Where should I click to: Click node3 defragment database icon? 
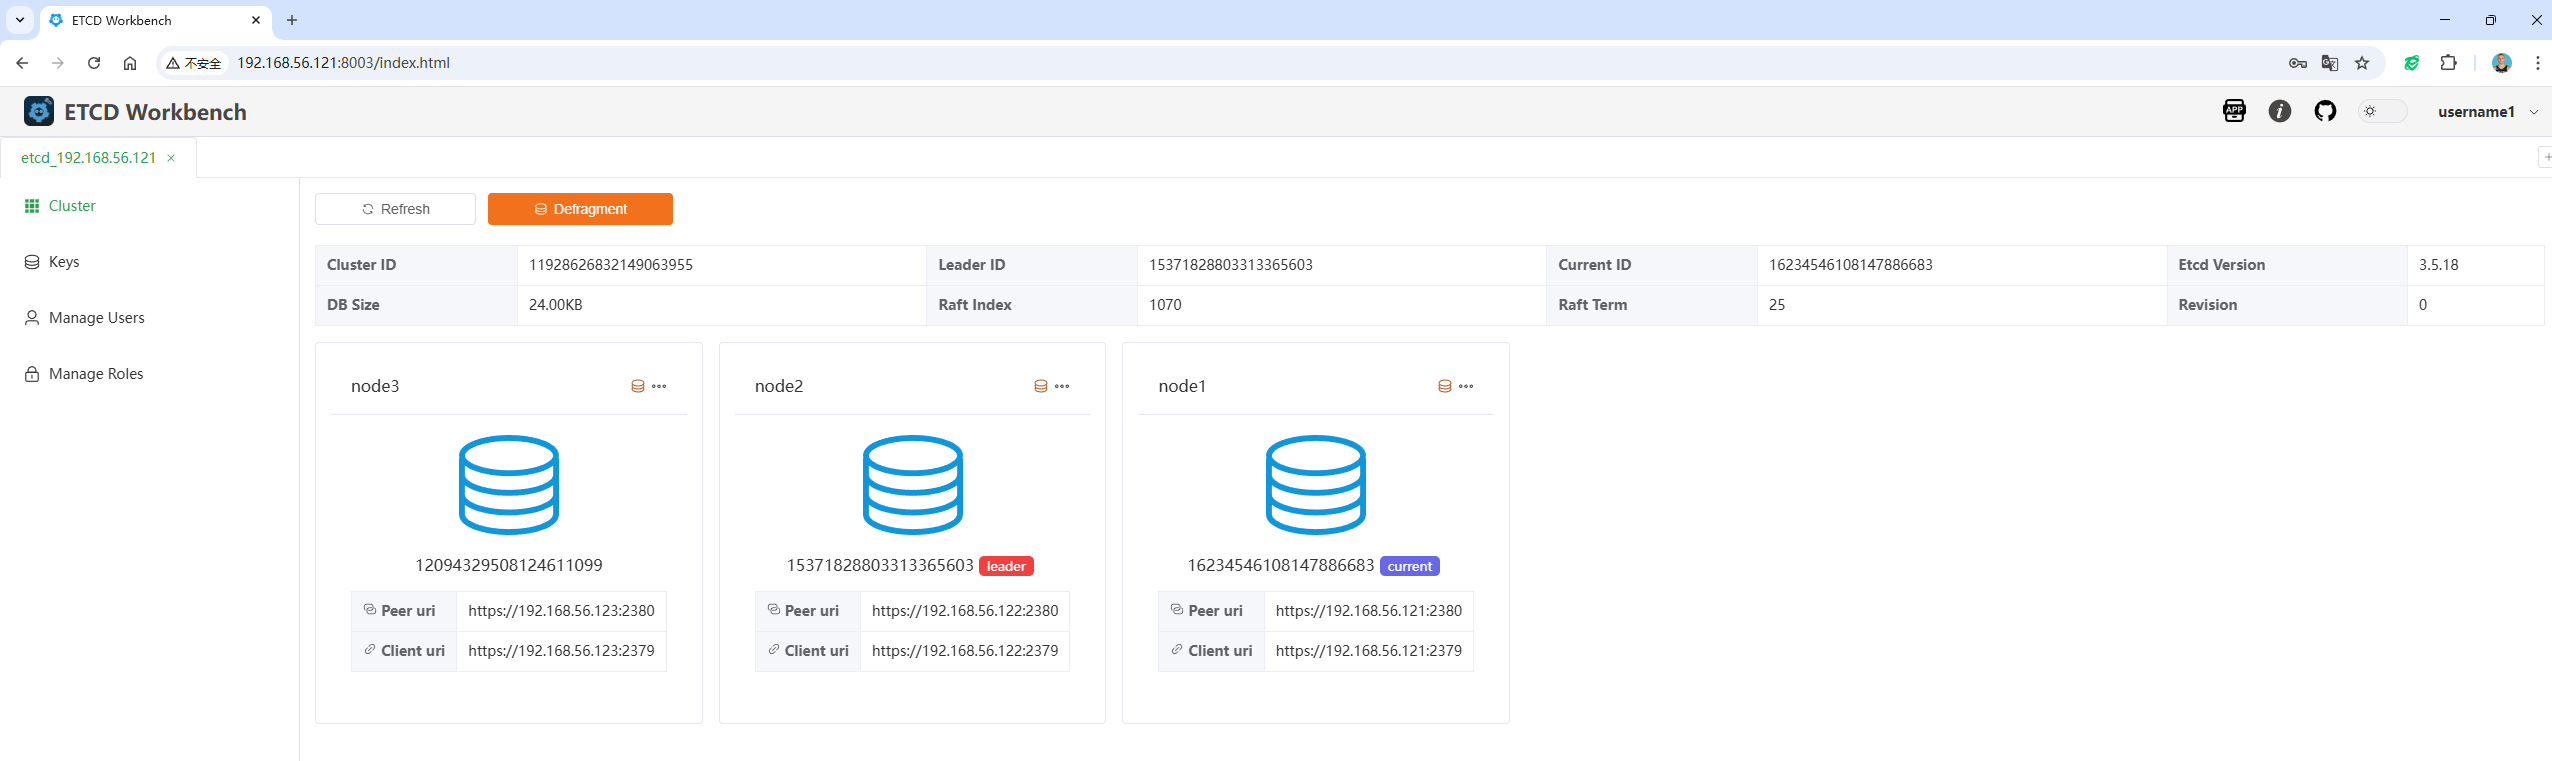pyautogui.click(x=637, y=386)
